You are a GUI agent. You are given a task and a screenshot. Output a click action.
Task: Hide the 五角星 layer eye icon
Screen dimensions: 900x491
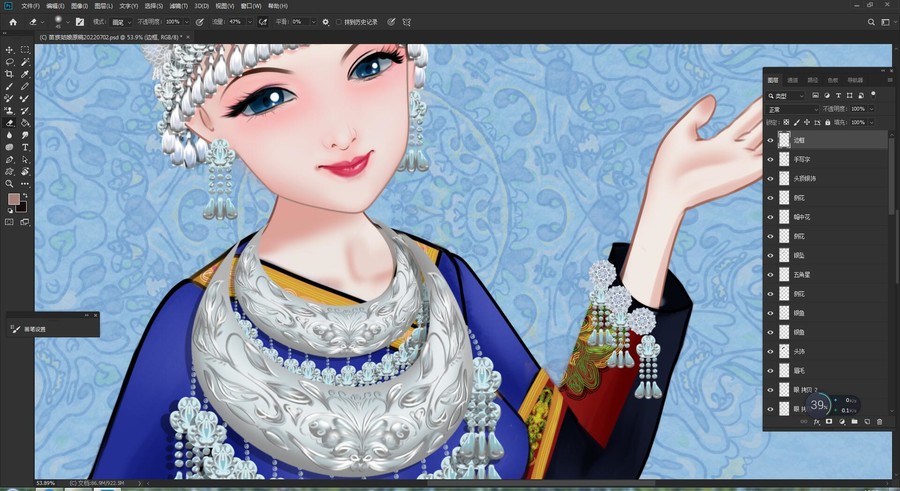point(770,275)
